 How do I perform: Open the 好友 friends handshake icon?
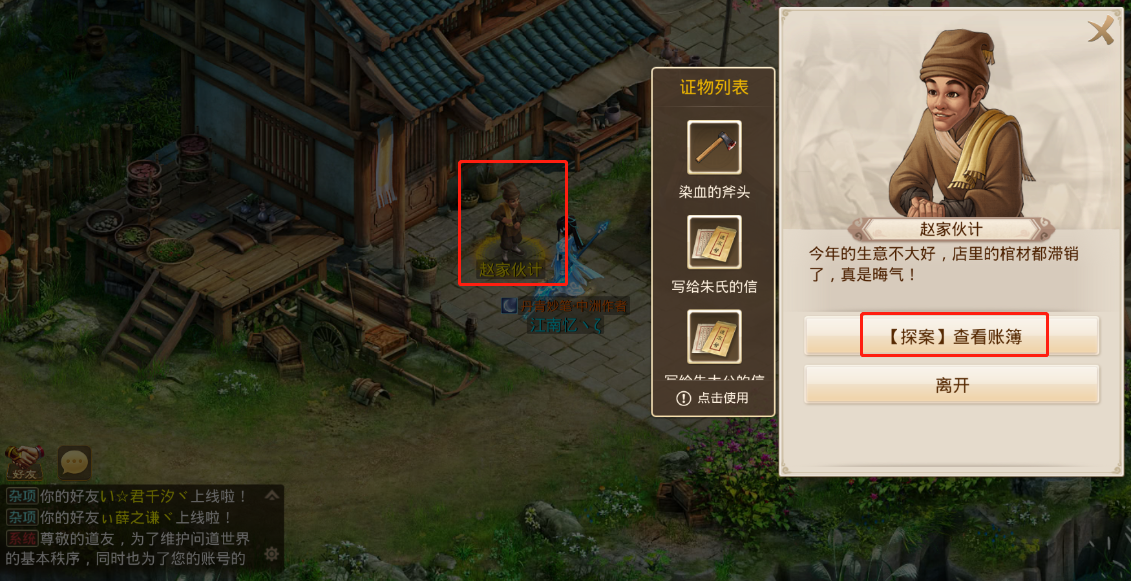[x=25, y=463]
